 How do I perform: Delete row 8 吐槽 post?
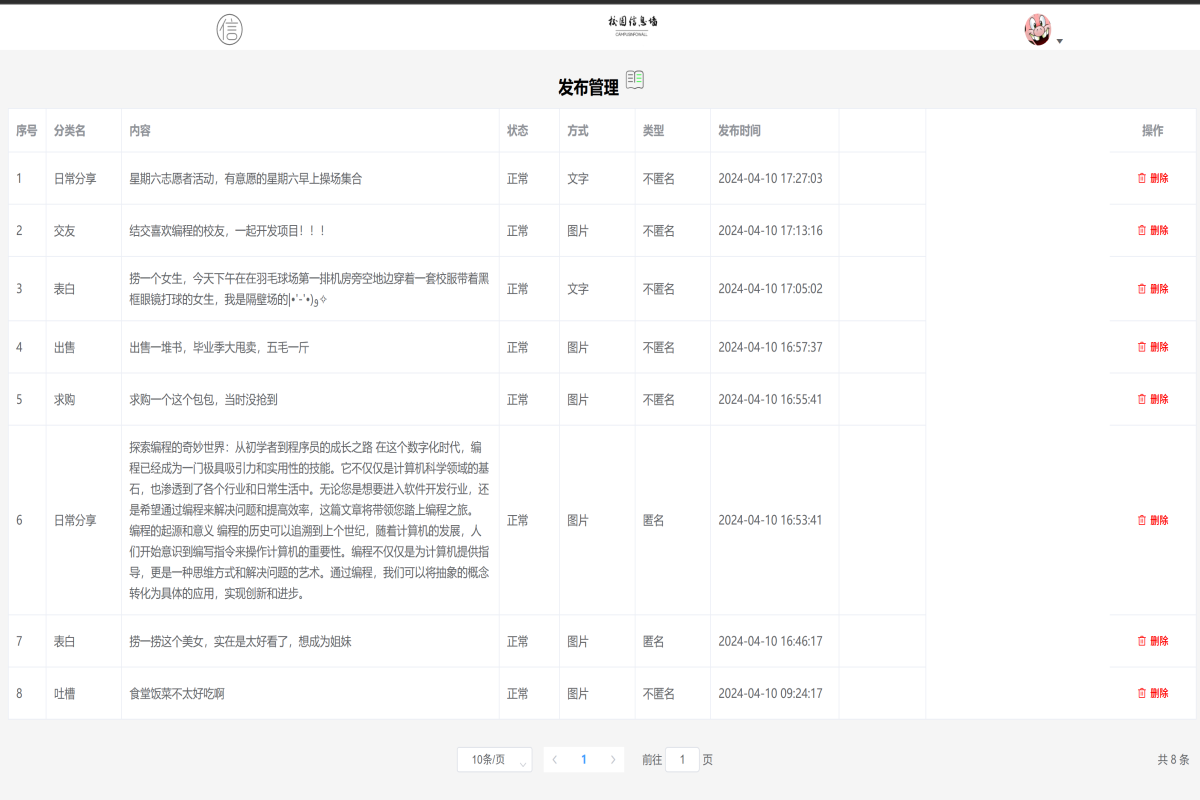[1153, 693]
